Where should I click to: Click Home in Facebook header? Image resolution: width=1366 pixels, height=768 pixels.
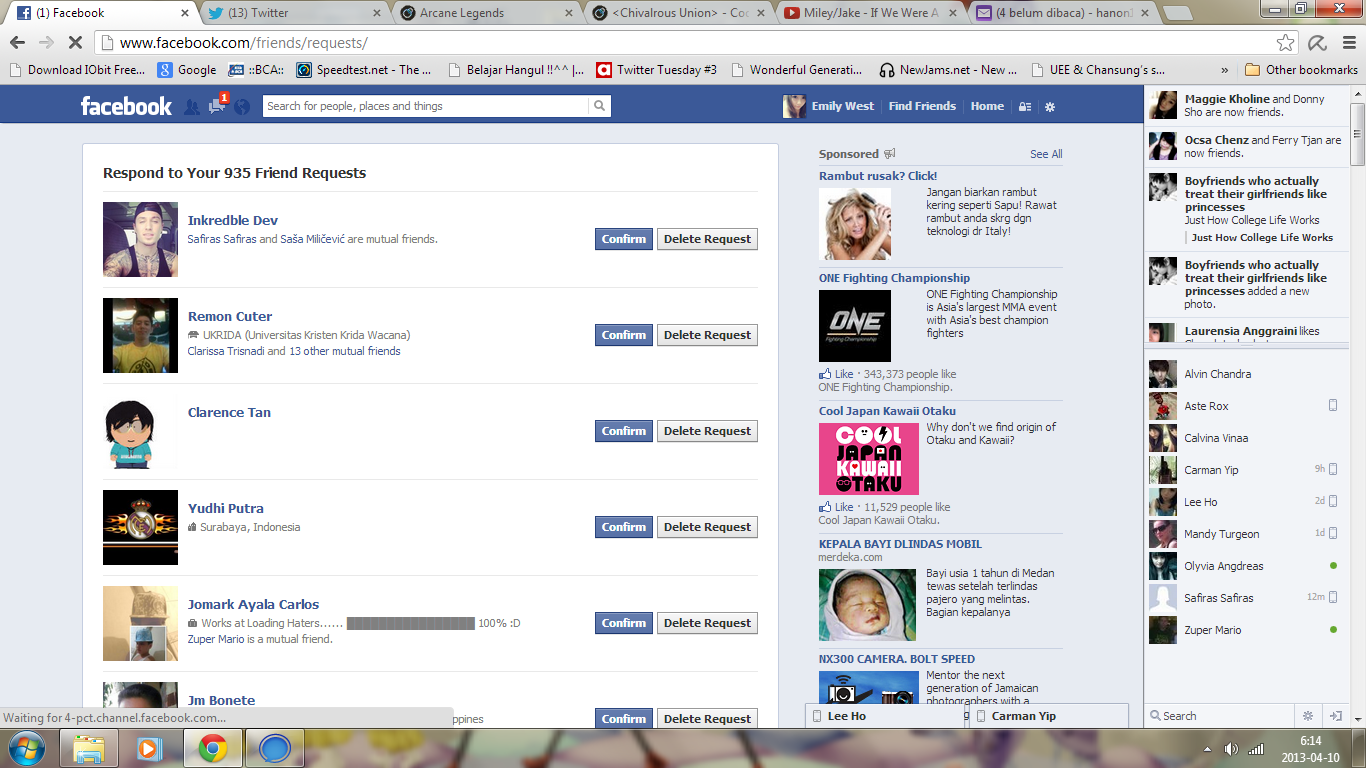[987, 106]
